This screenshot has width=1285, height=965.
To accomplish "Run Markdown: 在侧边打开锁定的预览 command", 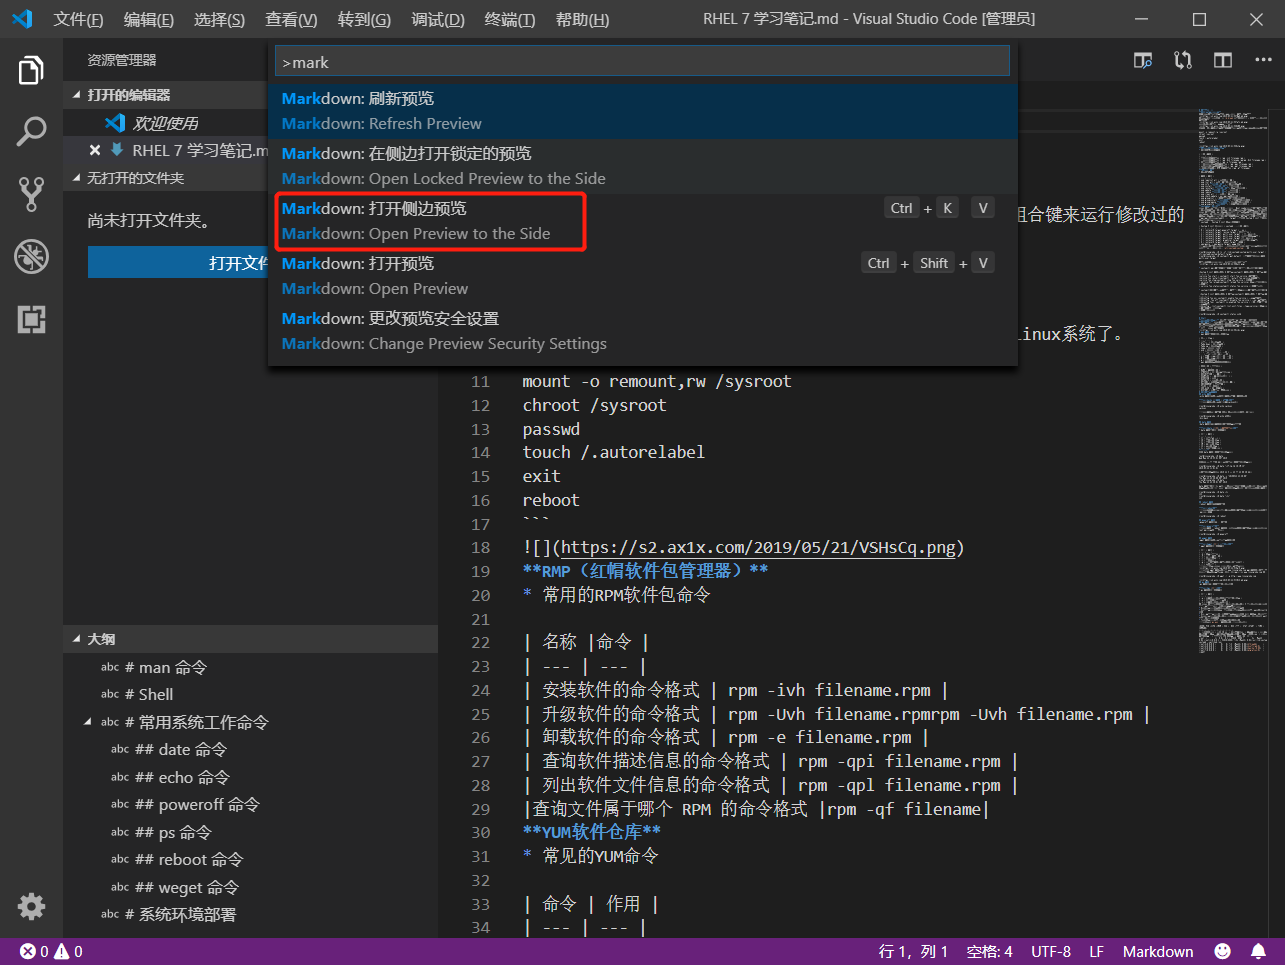I will coord(643,166).
